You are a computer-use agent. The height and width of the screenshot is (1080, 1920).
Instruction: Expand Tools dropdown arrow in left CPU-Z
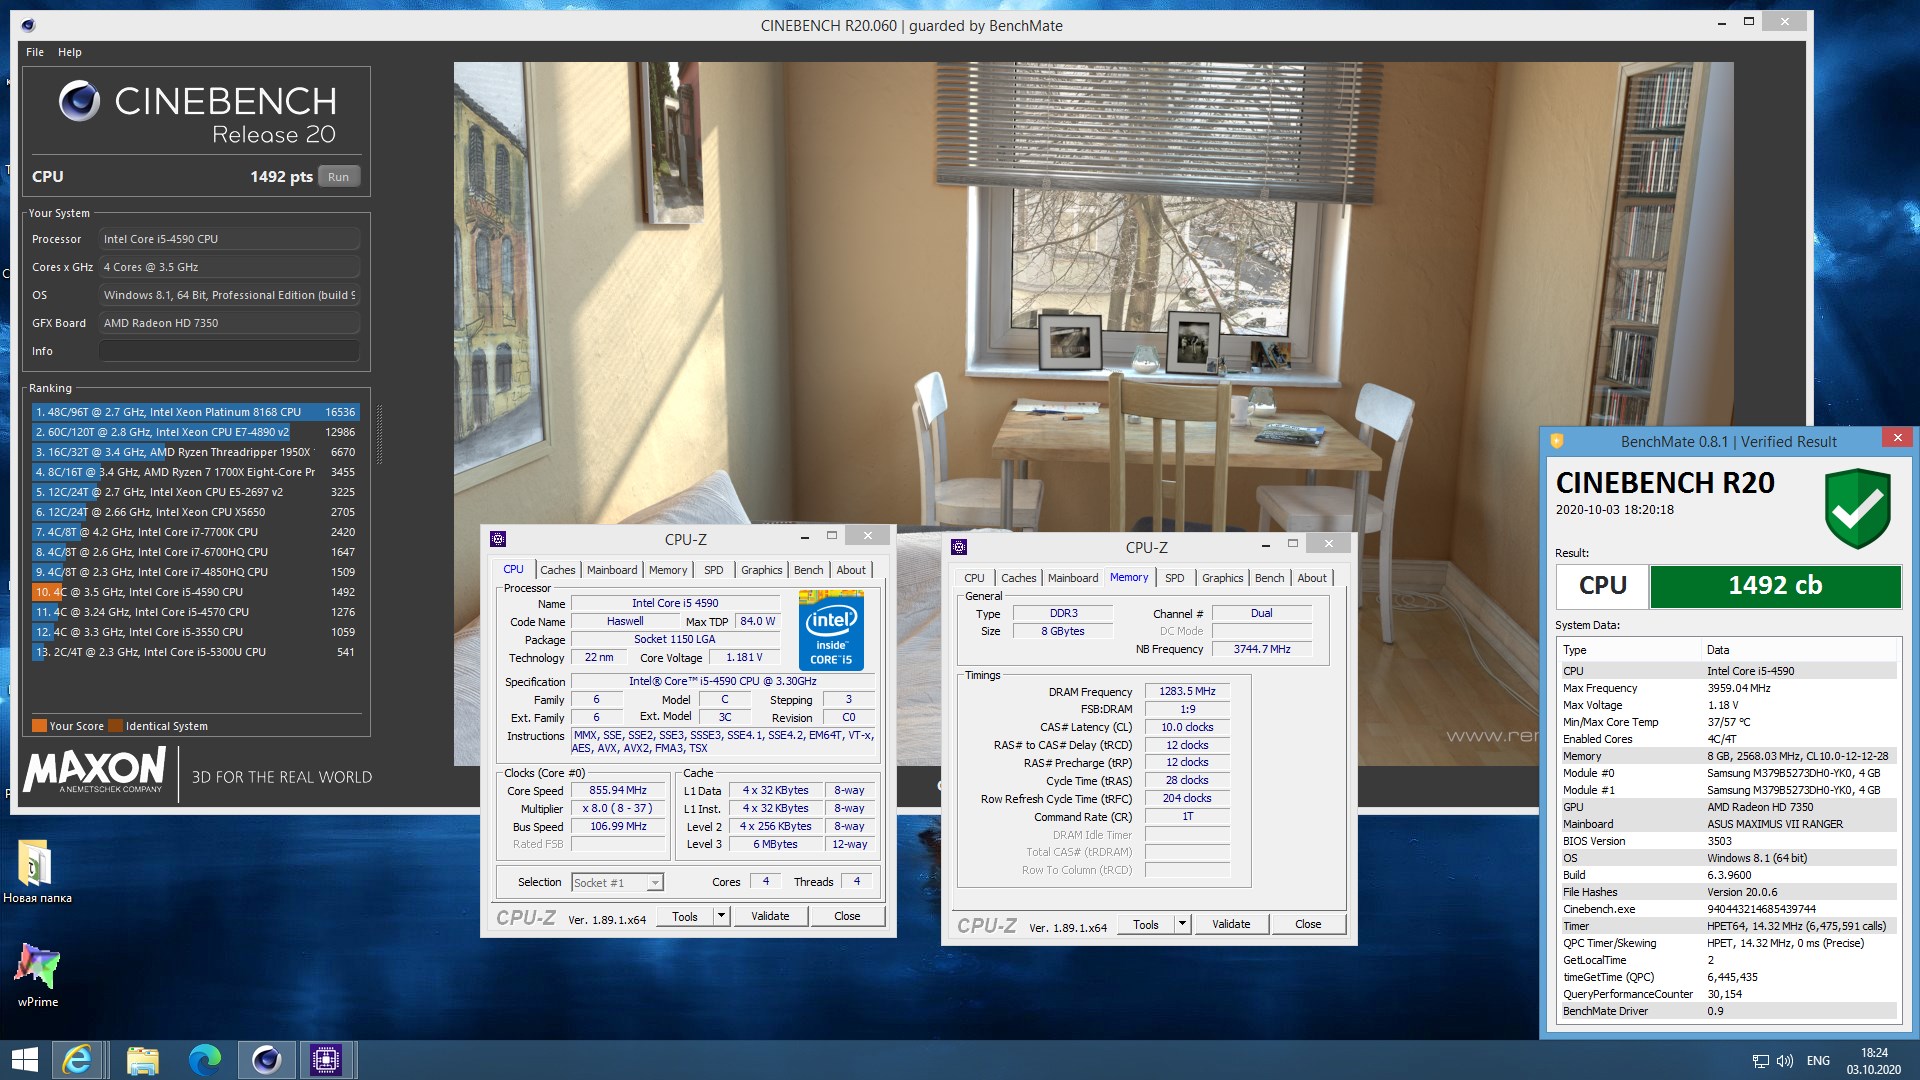coord(721,916)
